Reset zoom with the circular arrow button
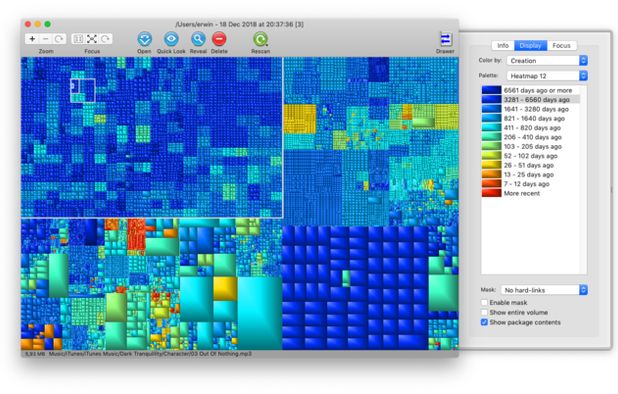The width and height of the screenshot is (618, 394). (59, 39)
